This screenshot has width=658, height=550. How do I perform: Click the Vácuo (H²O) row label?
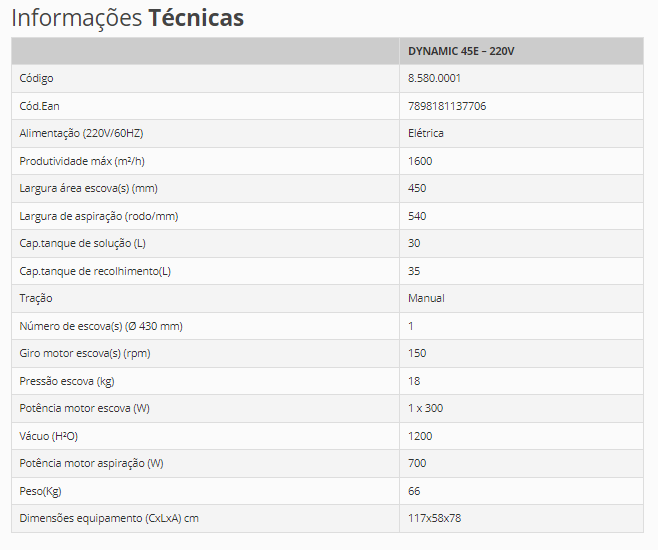pos(48,436)
